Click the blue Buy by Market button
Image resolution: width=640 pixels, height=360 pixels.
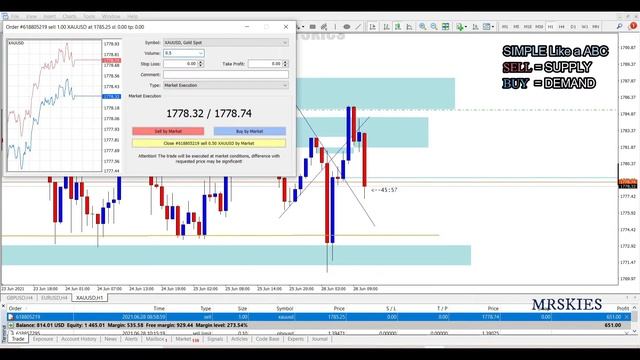[249, 131]
